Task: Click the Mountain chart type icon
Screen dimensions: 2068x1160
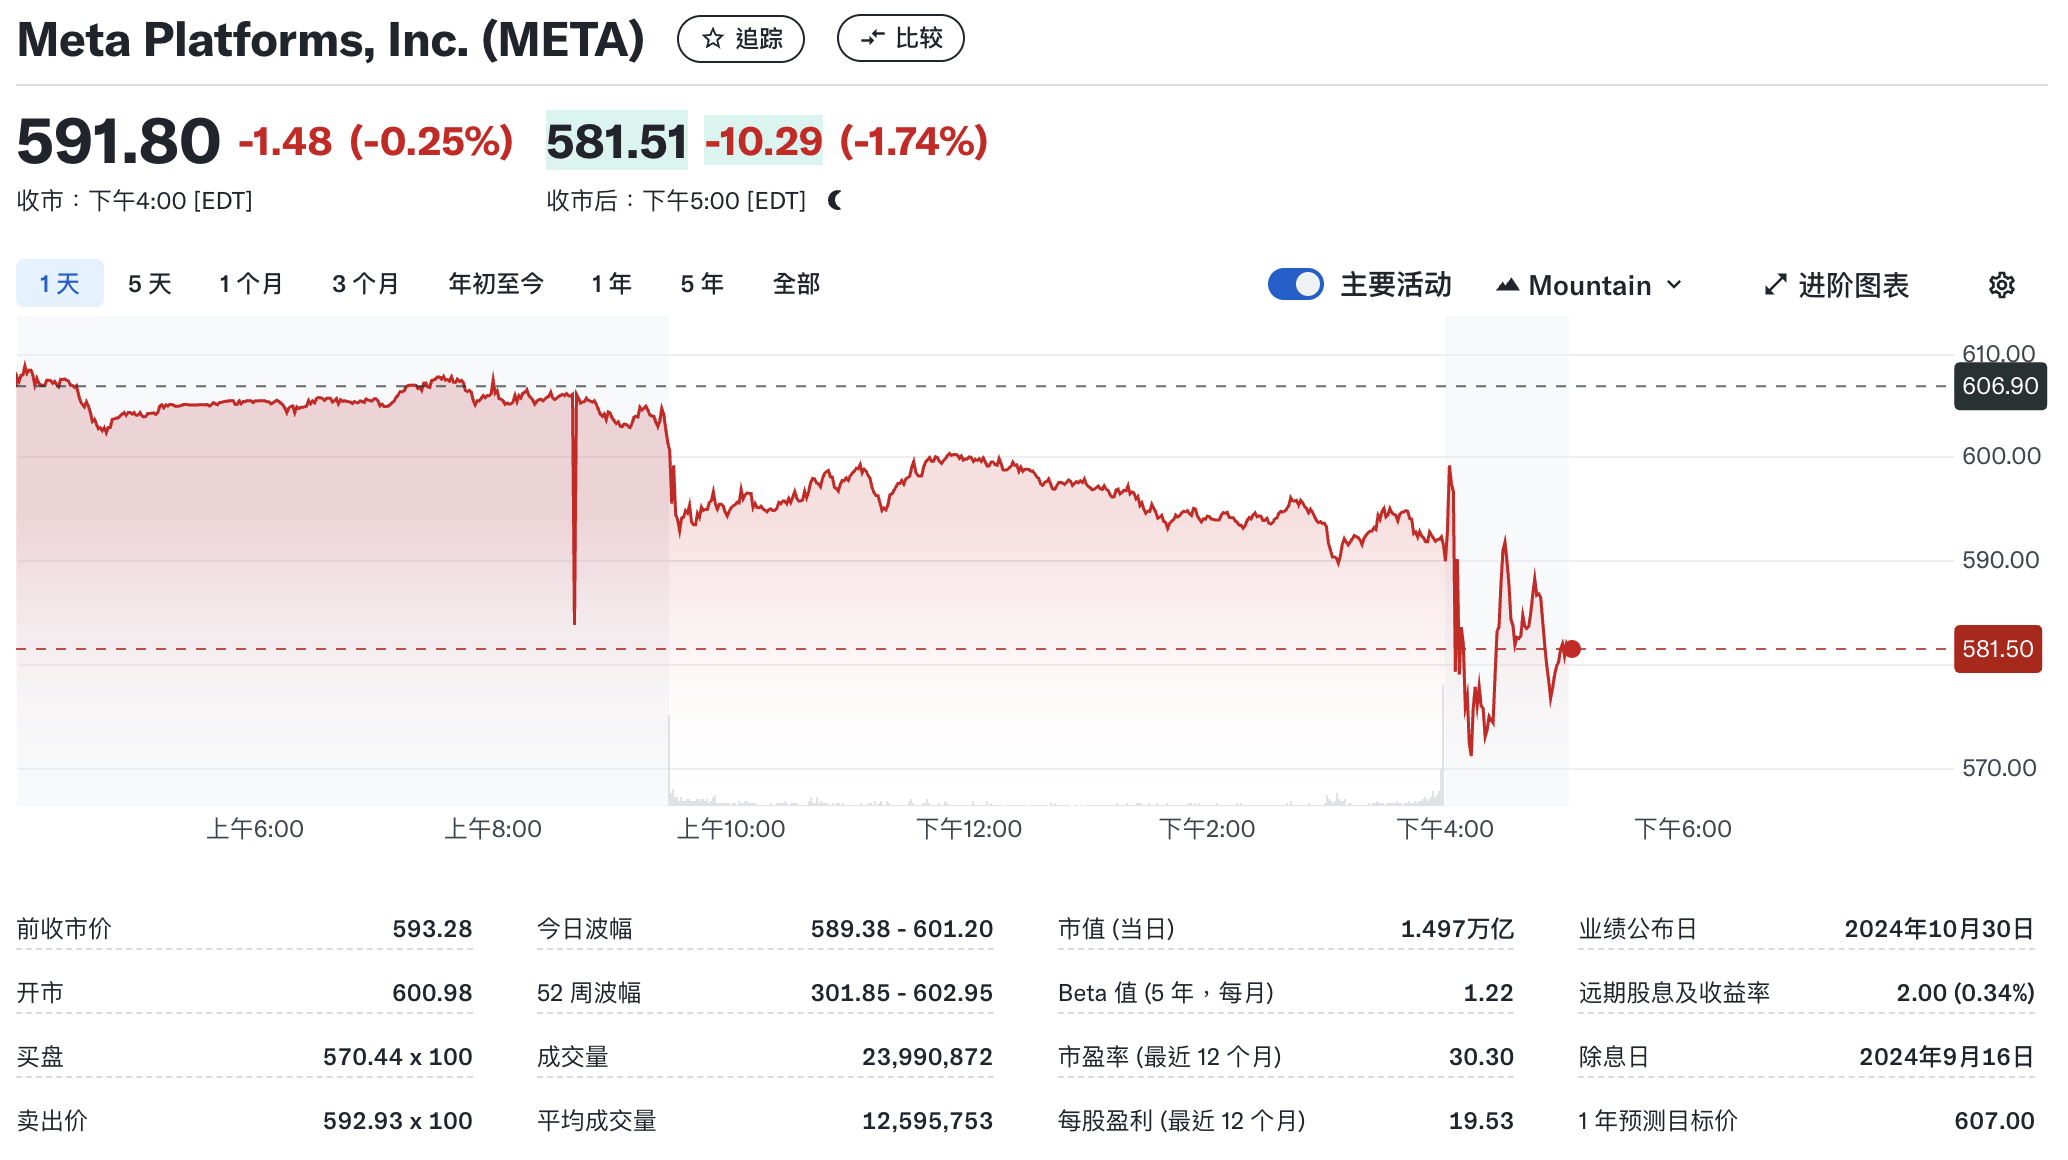Action: pyautogui.click(x=1507, y=285)
